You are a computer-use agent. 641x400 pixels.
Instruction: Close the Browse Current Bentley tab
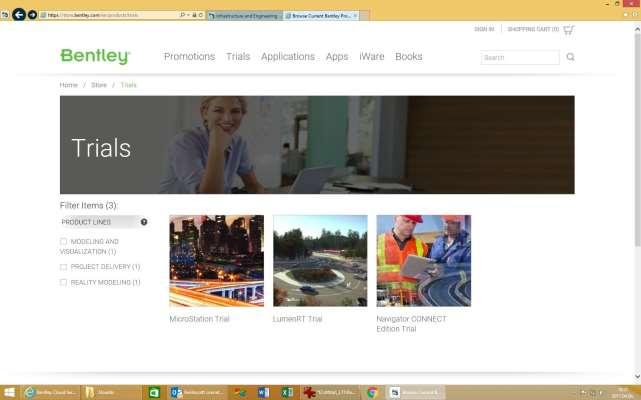pos(355,16)
